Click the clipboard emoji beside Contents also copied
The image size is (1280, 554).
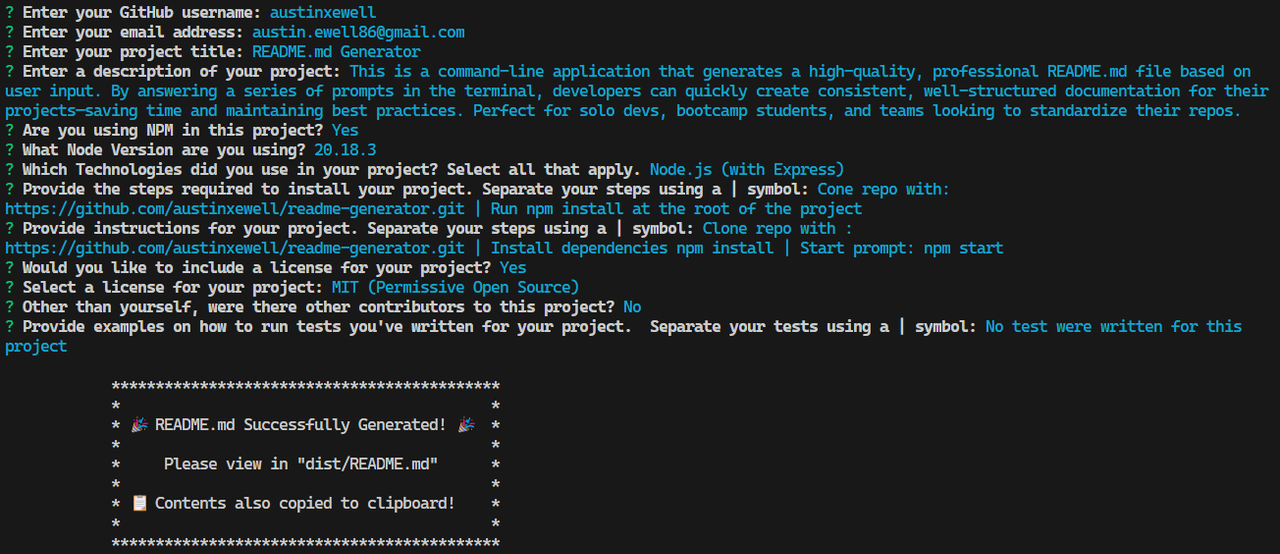point(140,503)
